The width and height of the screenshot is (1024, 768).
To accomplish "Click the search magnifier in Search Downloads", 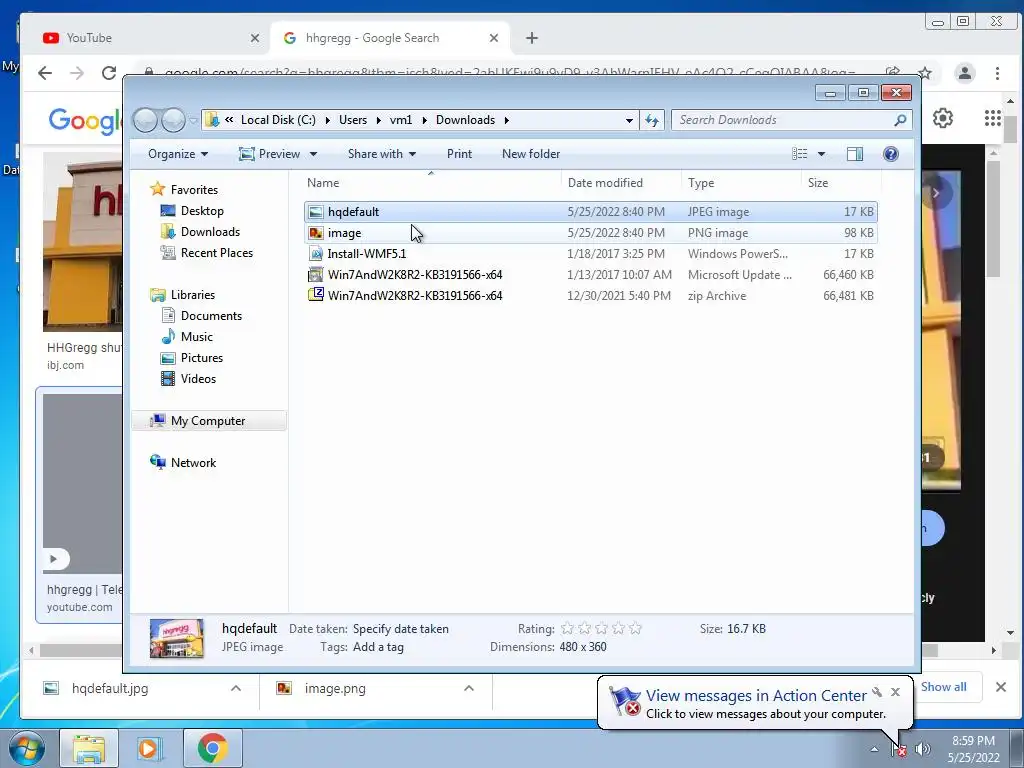I will 900,120.
